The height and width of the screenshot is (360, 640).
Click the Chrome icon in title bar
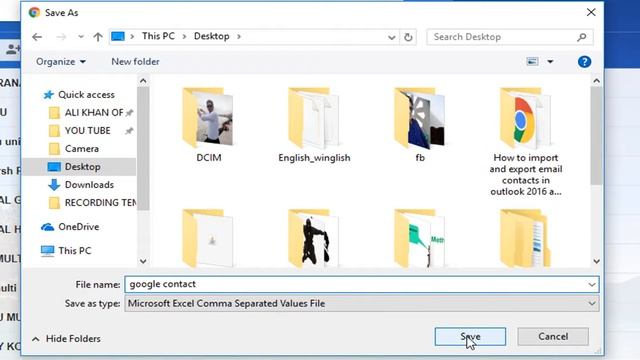pos(34,13)
